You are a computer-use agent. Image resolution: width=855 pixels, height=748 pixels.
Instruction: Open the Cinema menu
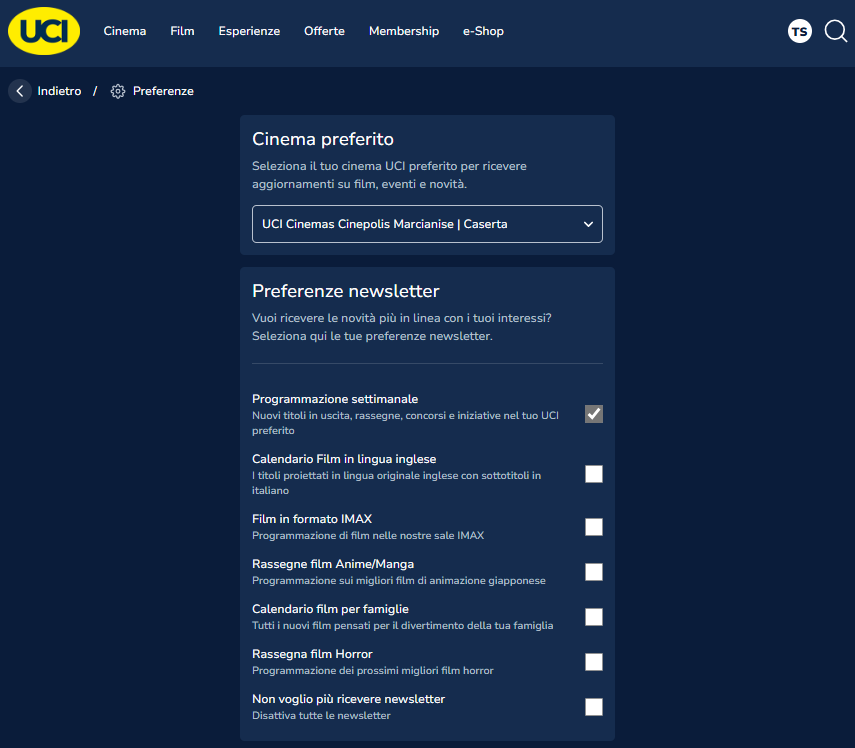pos(125,31)
